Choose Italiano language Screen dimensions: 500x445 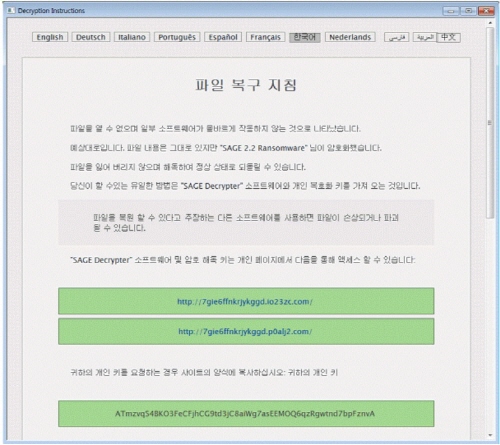pyautogui.click(x=132, y=37)
